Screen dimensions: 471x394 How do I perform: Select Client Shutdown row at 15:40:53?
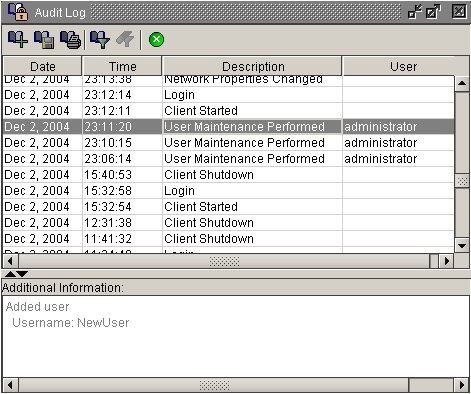(229, 175)
